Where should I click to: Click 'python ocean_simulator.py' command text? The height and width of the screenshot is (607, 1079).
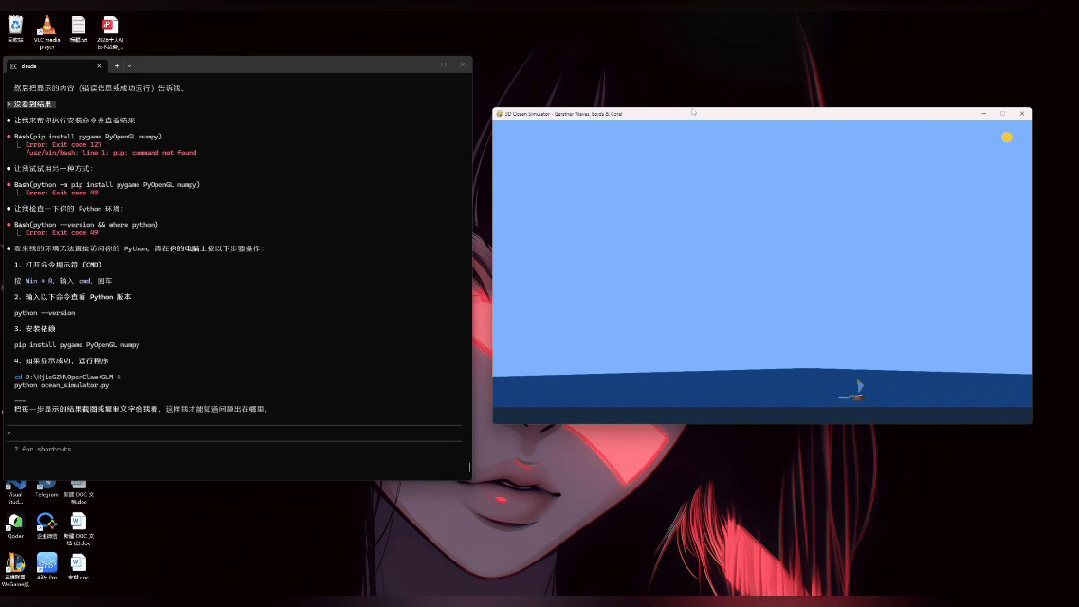click(x=61, y=385)
